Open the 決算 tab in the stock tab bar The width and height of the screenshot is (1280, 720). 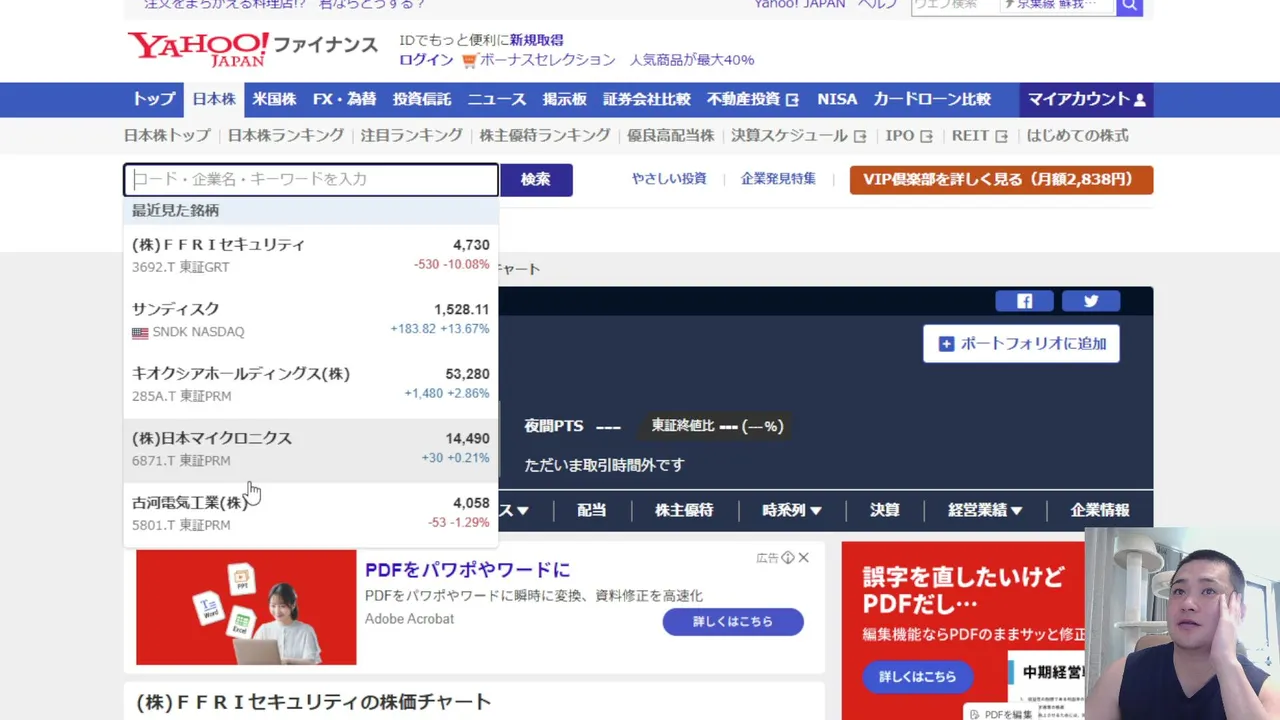[884, 510]
